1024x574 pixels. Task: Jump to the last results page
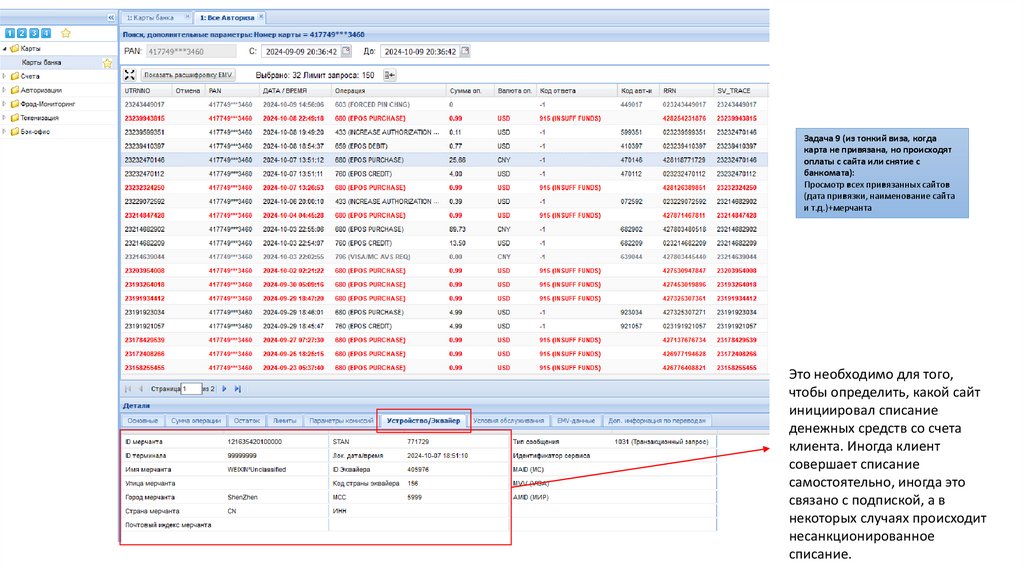pyautogui.click(x=237, y=388)
